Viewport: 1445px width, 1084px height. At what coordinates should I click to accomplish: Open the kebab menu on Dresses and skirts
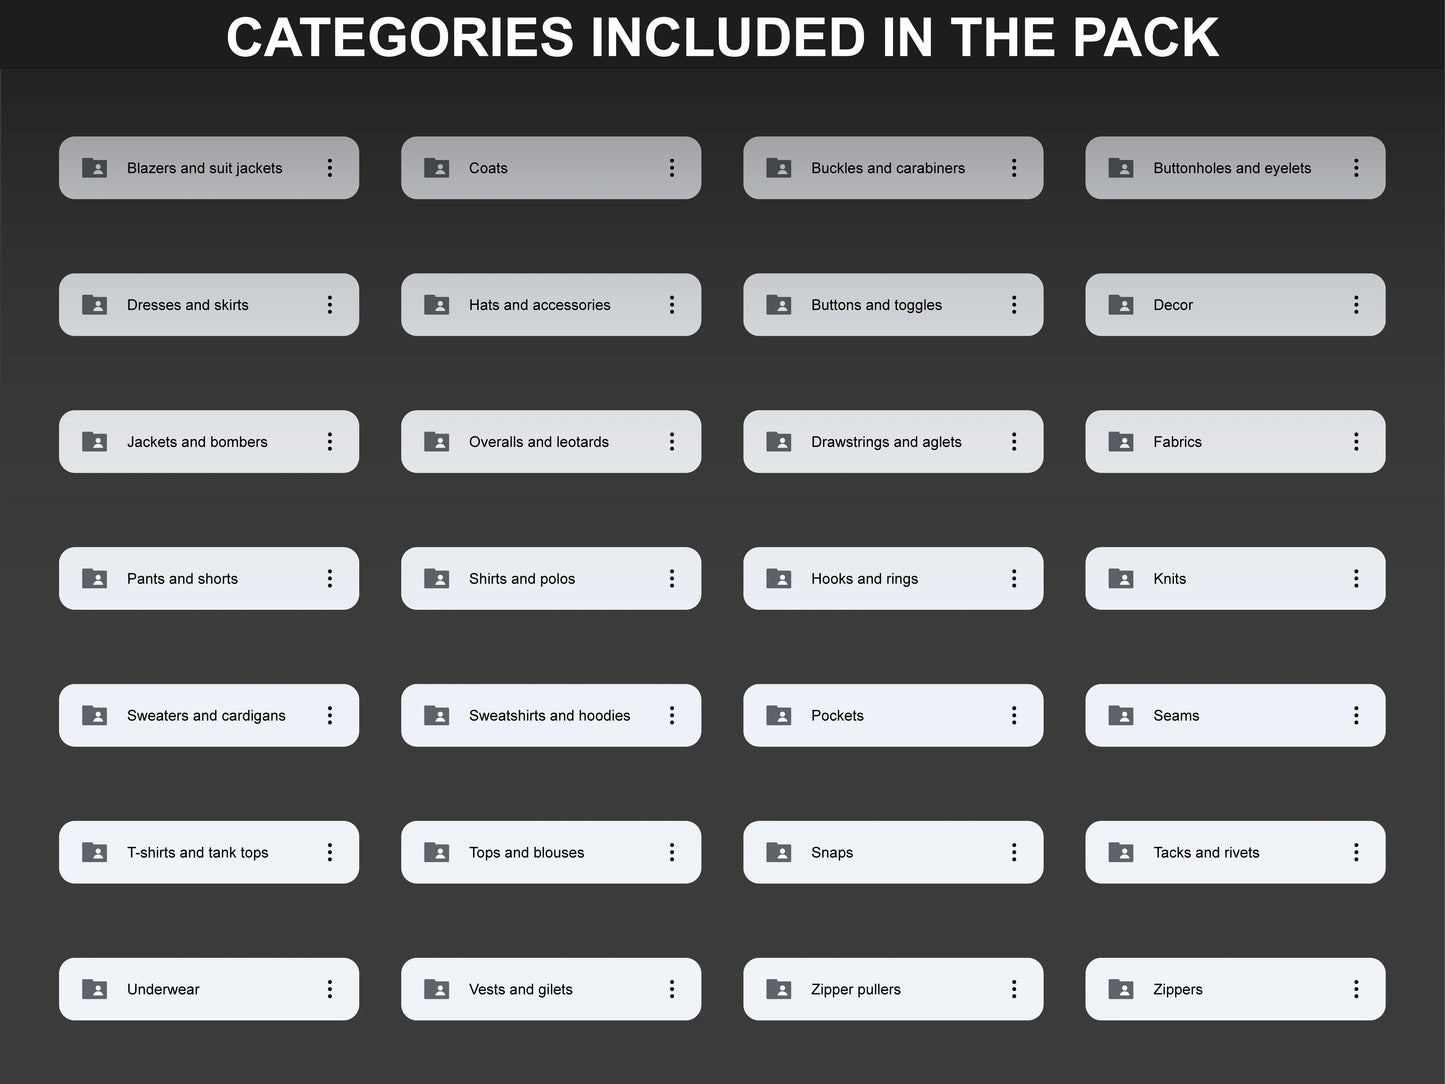330,304
